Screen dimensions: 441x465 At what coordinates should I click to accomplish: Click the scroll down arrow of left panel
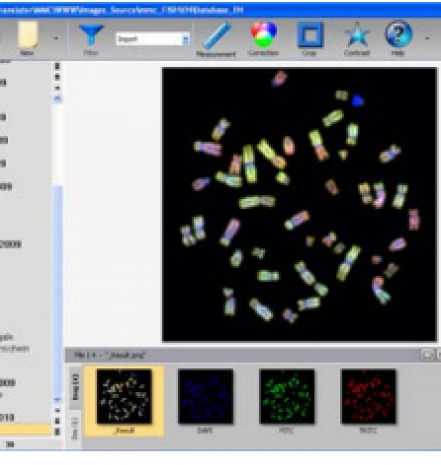57,399
